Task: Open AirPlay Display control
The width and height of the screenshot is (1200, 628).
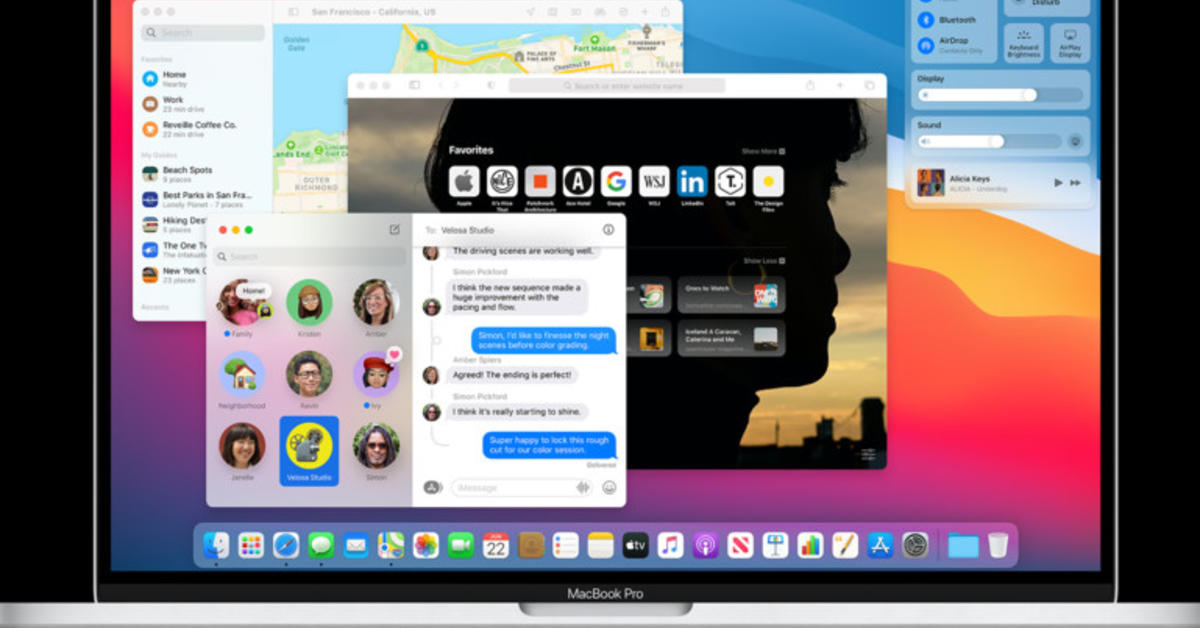Action: tap(1070, 43)
